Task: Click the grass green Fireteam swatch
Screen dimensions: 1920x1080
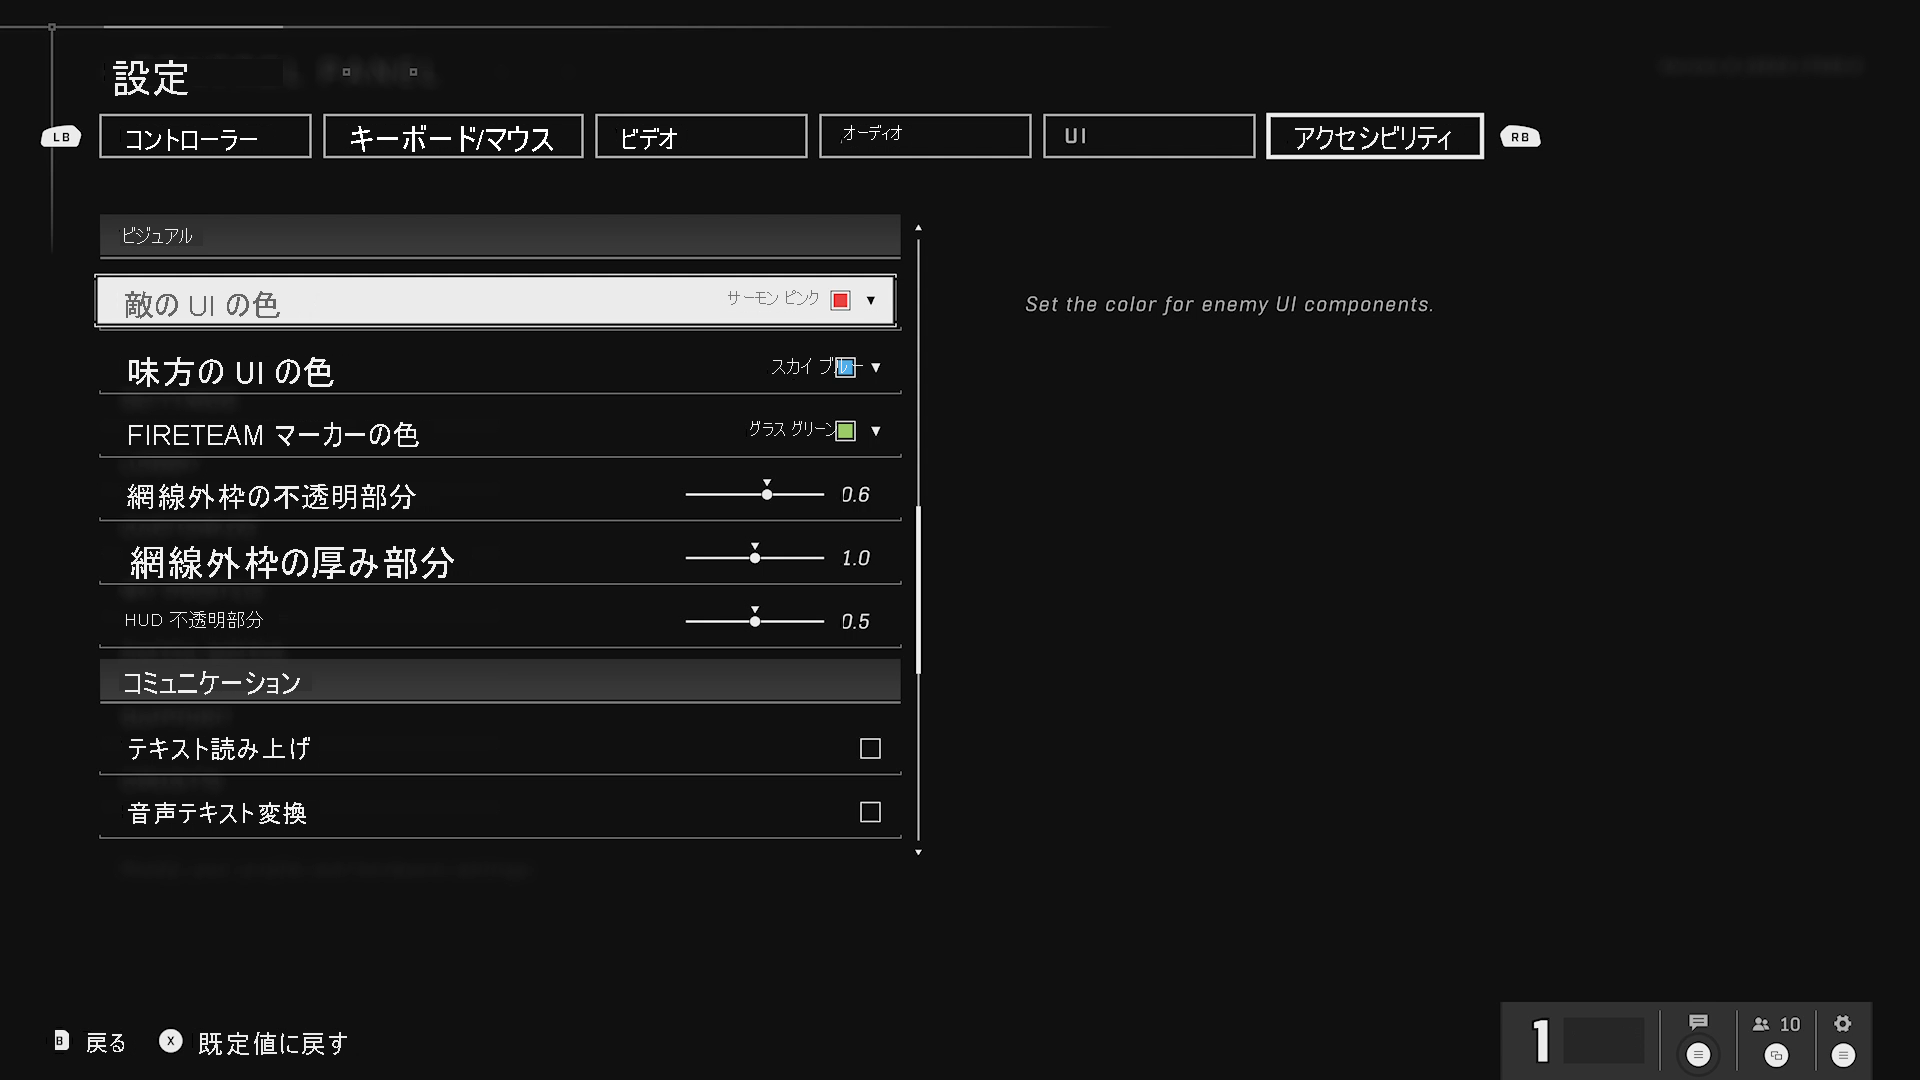Action: point(846,431)
